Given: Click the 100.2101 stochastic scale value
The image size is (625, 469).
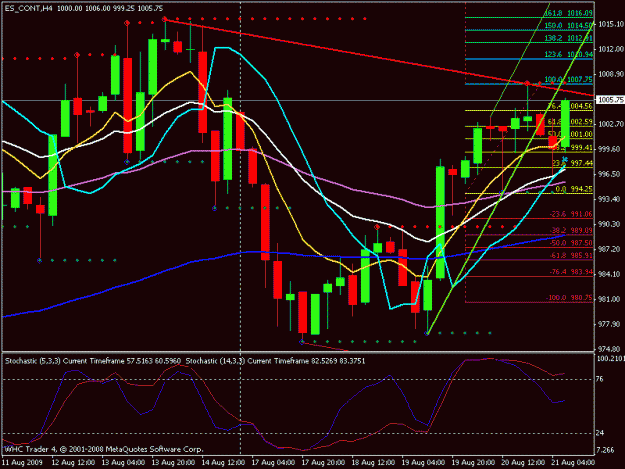Looking at the screenshot, I should click(611, 359).
